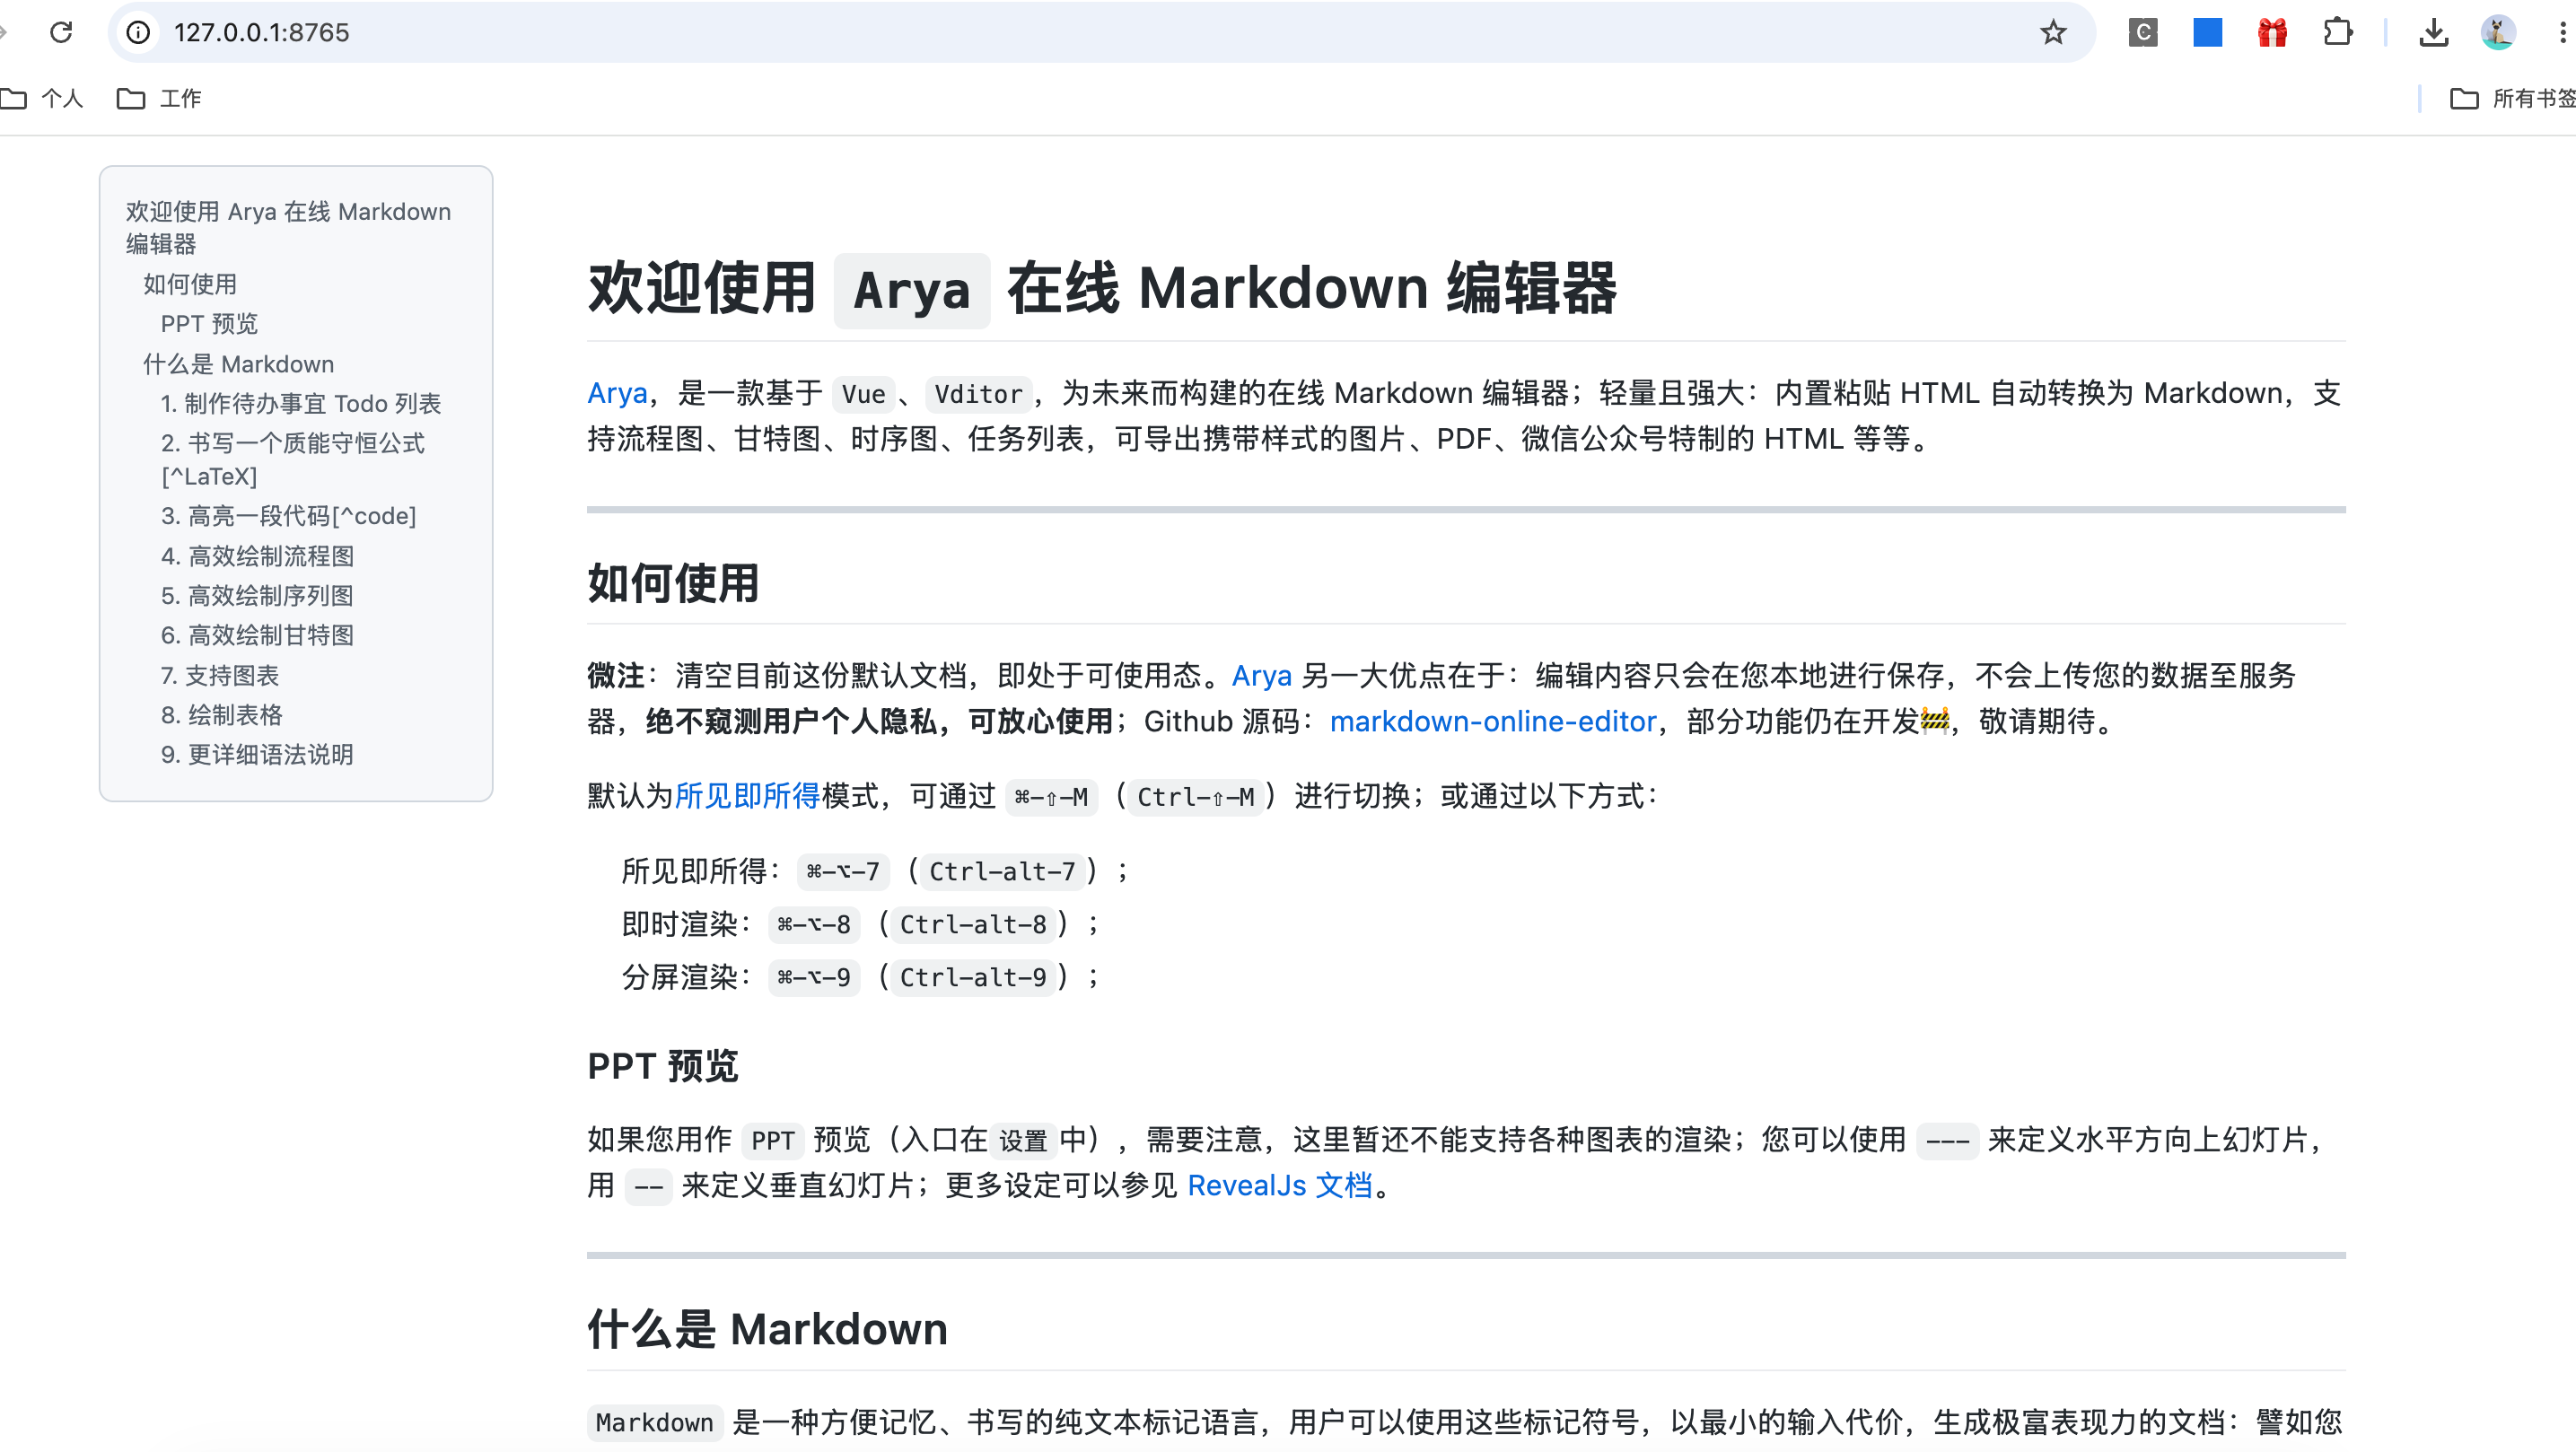This screenshot has width=2576, height=1452.
Task: Open the Arya link in the intro paragraph
Action: (x=617, y=393)
